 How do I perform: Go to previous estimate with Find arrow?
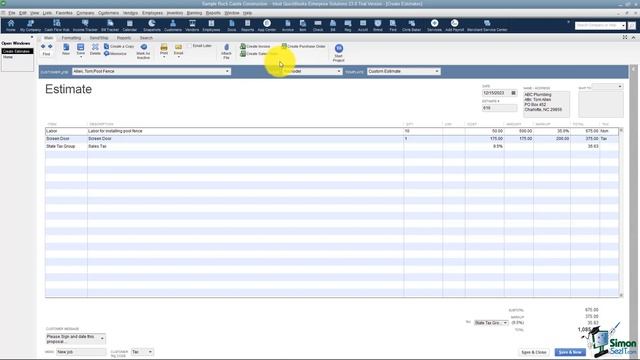[x=43, y=47]
